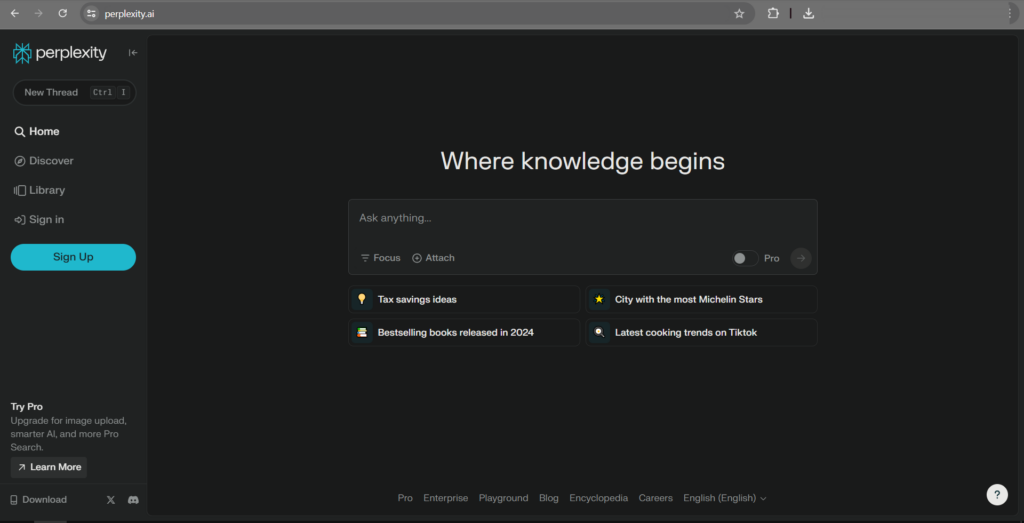
Task: Click the browser forward arrow
Action: pos(39,13)
